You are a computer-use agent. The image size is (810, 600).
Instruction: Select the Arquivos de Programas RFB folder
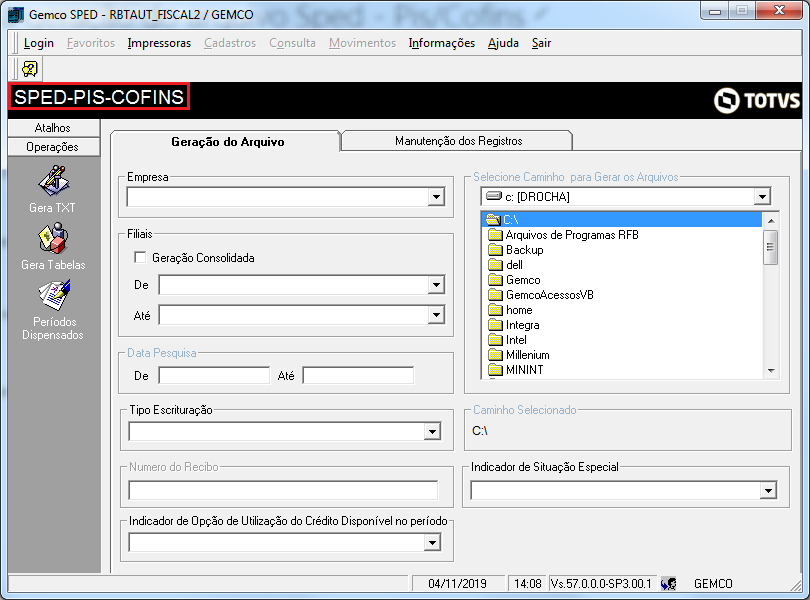coord(564,235)
